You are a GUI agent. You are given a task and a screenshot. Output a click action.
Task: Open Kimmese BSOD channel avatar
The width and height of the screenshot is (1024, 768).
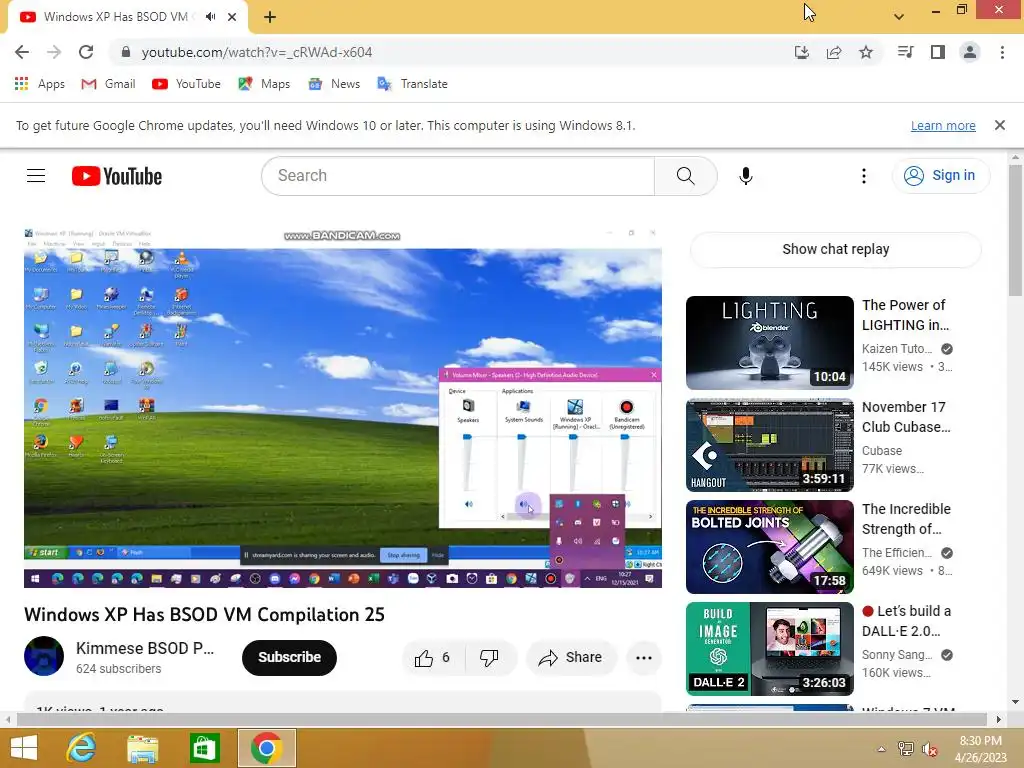(44, 656)
